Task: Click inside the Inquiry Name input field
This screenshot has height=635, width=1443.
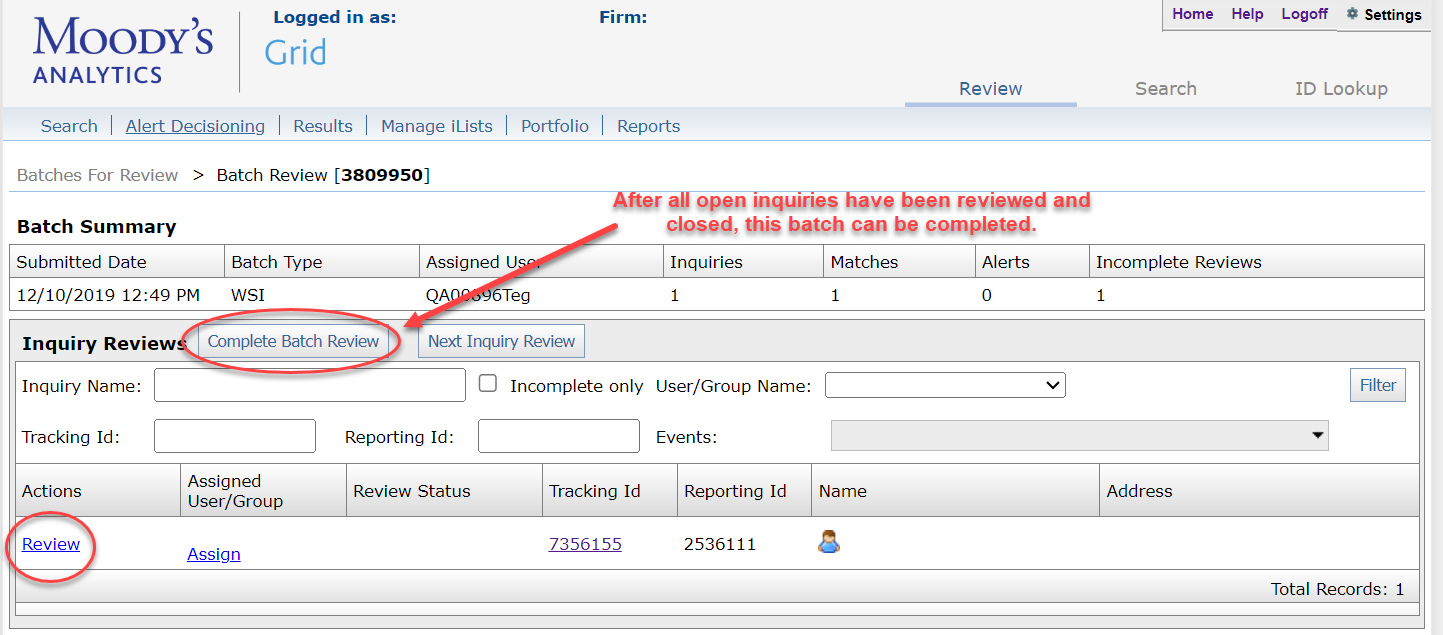Action: coord(309,384)
